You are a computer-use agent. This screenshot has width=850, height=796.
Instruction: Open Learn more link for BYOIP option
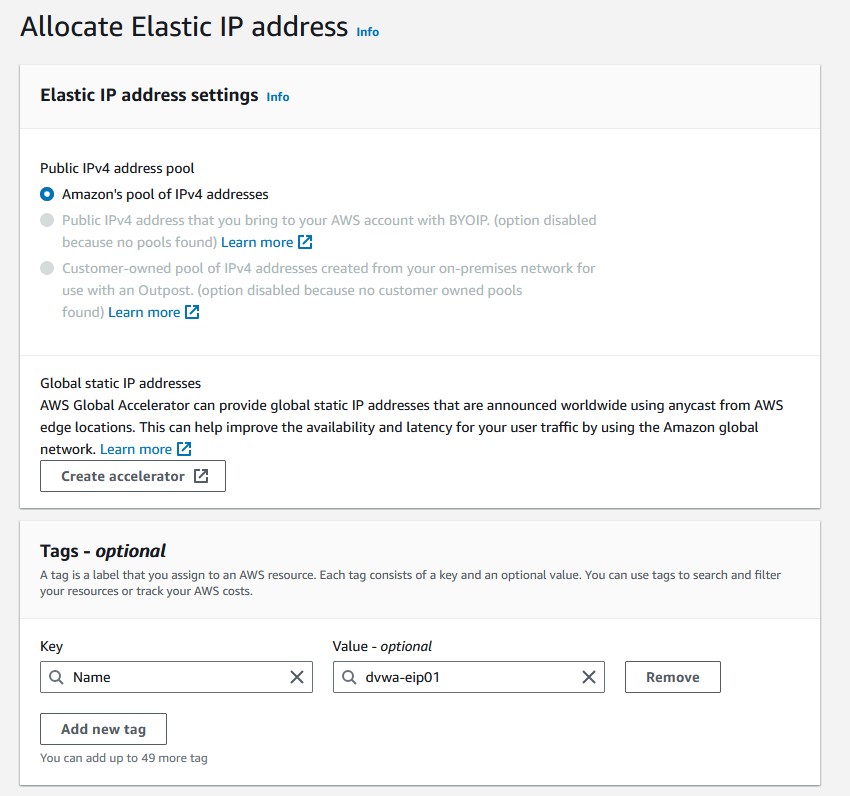tap(257, 242)
